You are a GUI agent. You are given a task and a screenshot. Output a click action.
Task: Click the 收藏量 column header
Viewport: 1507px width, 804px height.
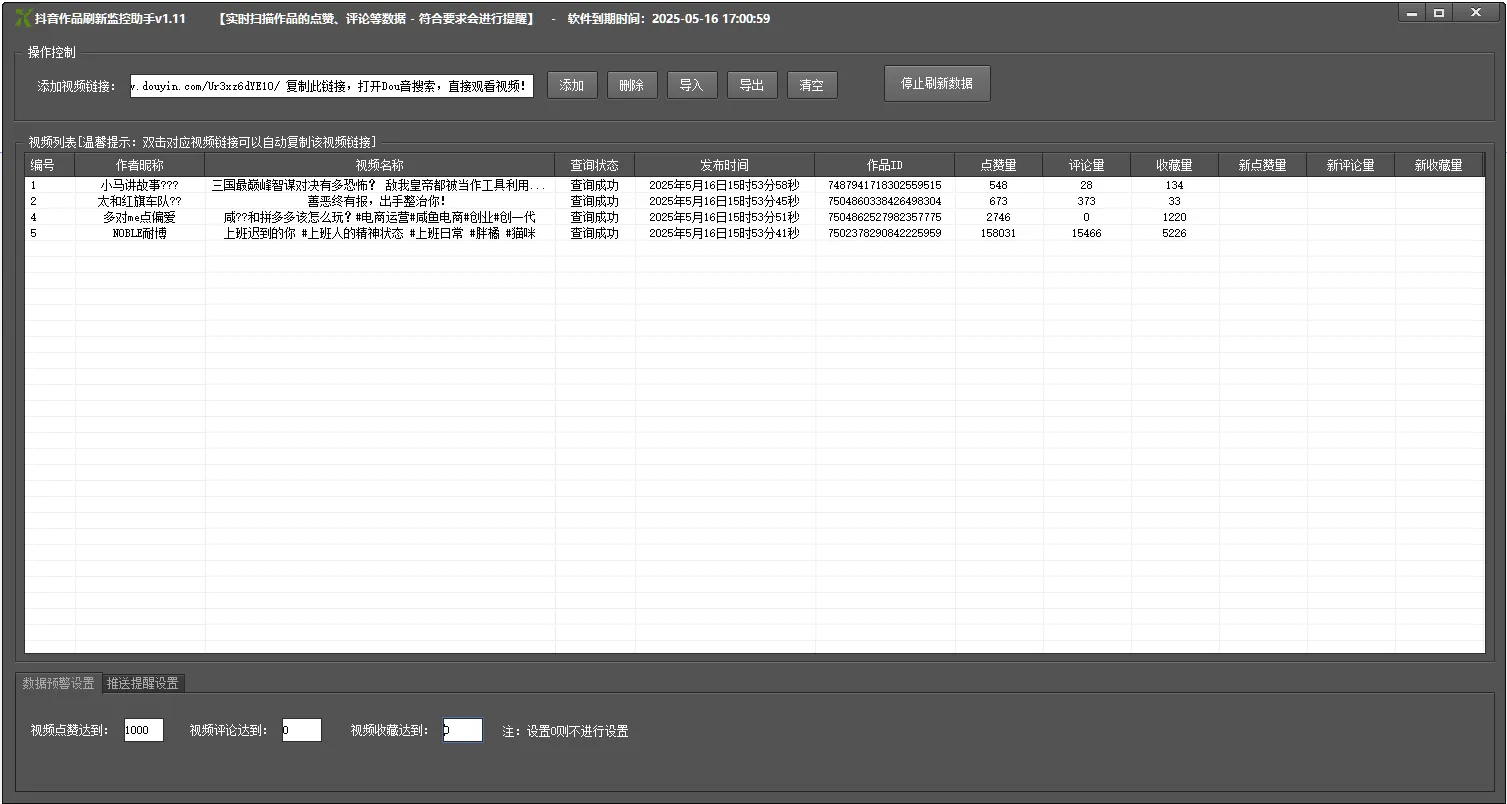pyautogui.click(x=1174, y=165)
